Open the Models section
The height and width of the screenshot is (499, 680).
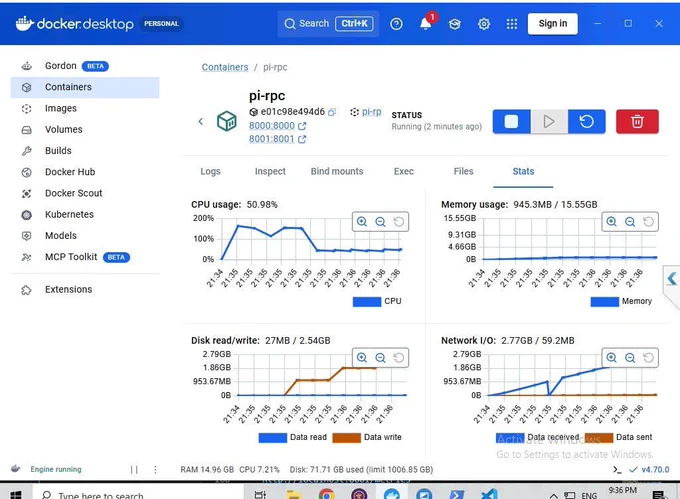click(85, 236)
